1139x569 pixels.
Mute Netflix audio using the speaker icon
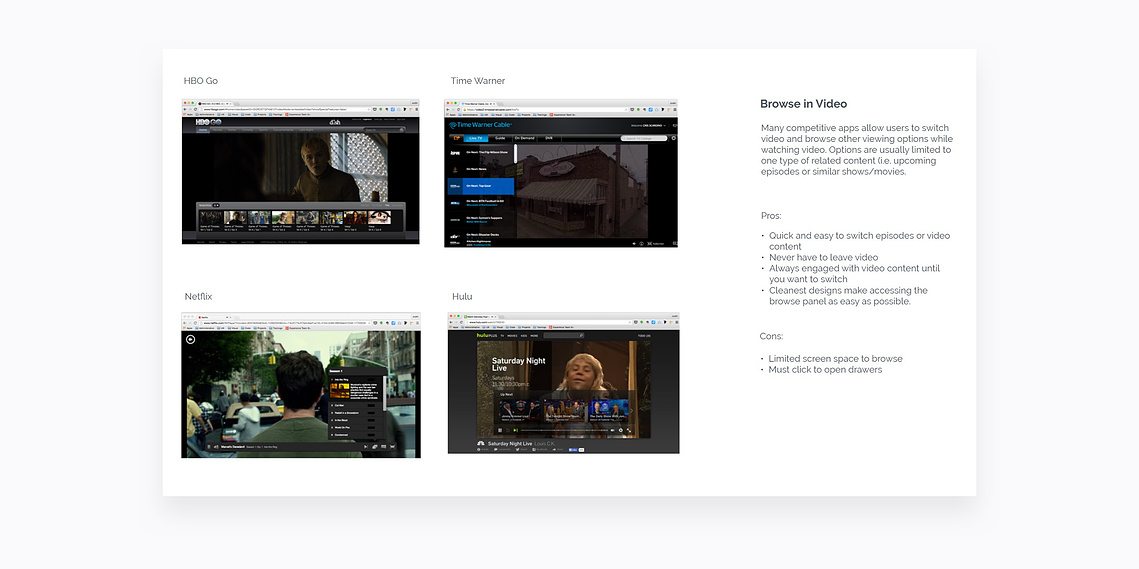point(216,447)
